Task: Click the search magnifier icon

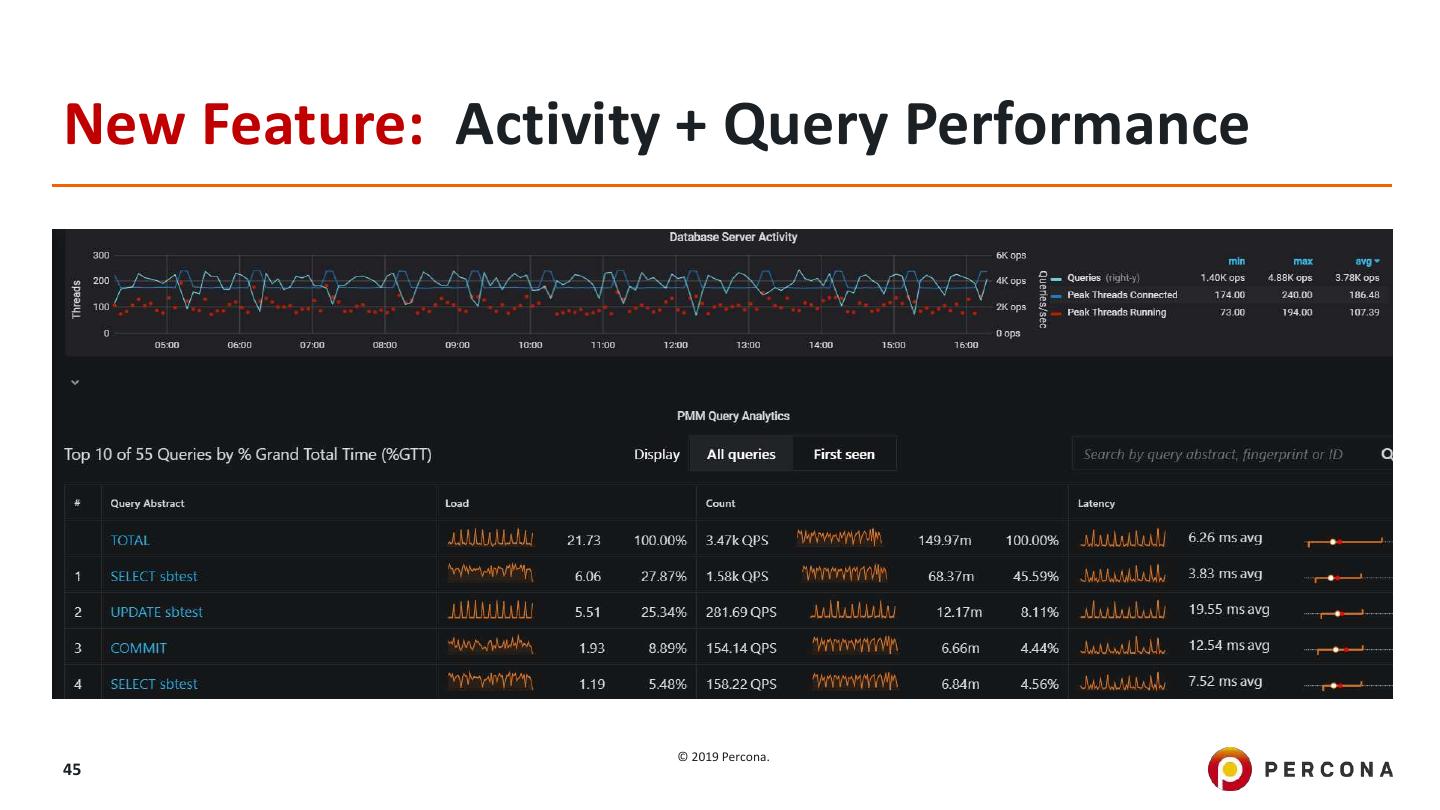Action: (x=1386, y=454)
